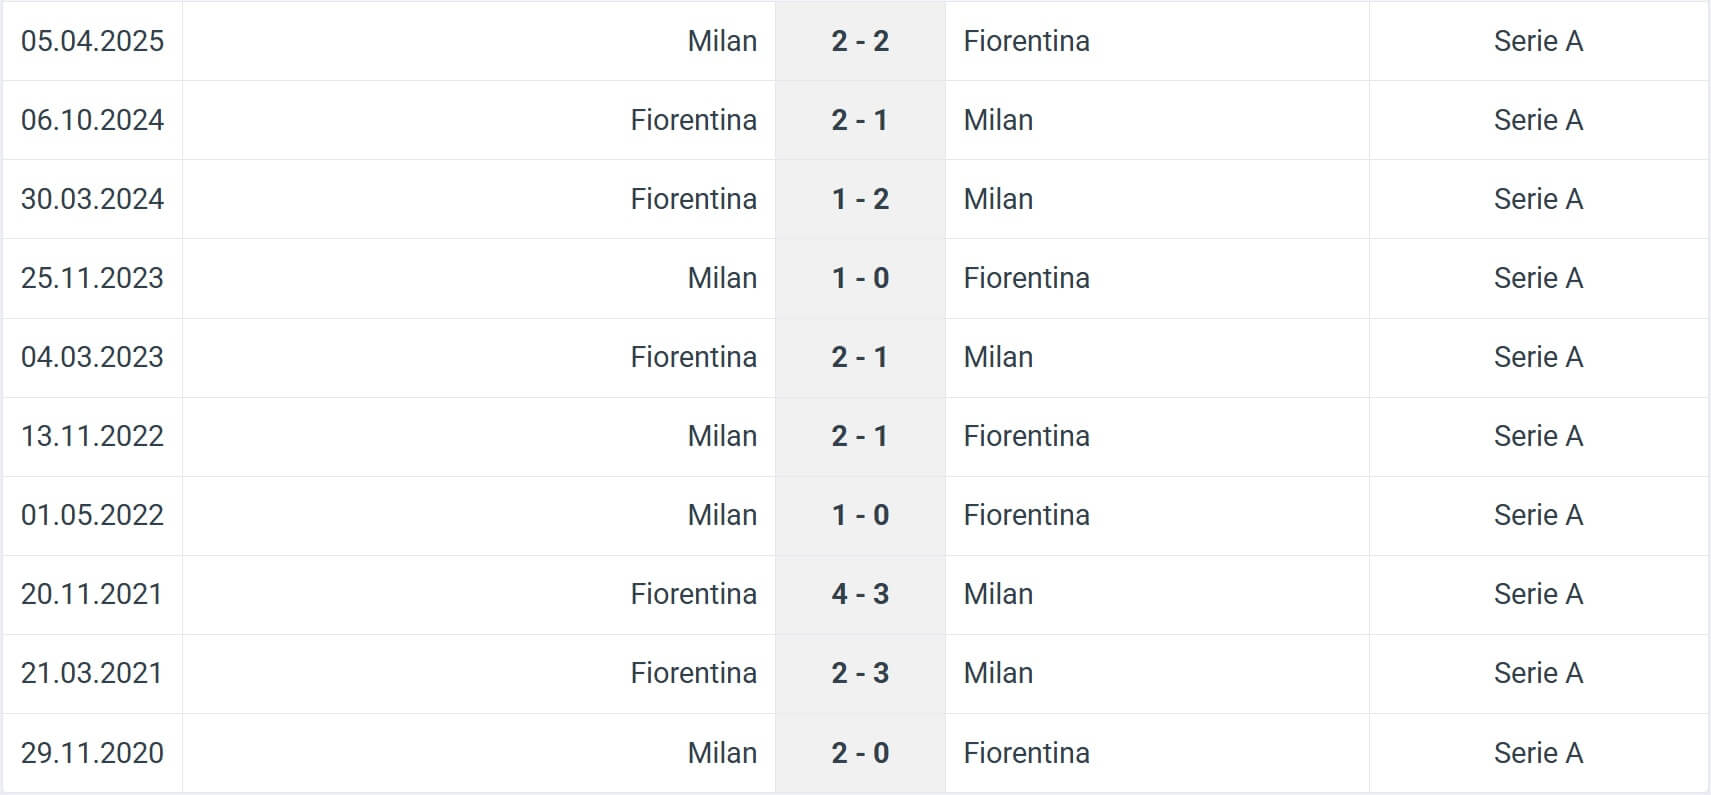Select the date 25.11.2023
This screenshot has width=1711, height=795.
(x=92, y=278)
